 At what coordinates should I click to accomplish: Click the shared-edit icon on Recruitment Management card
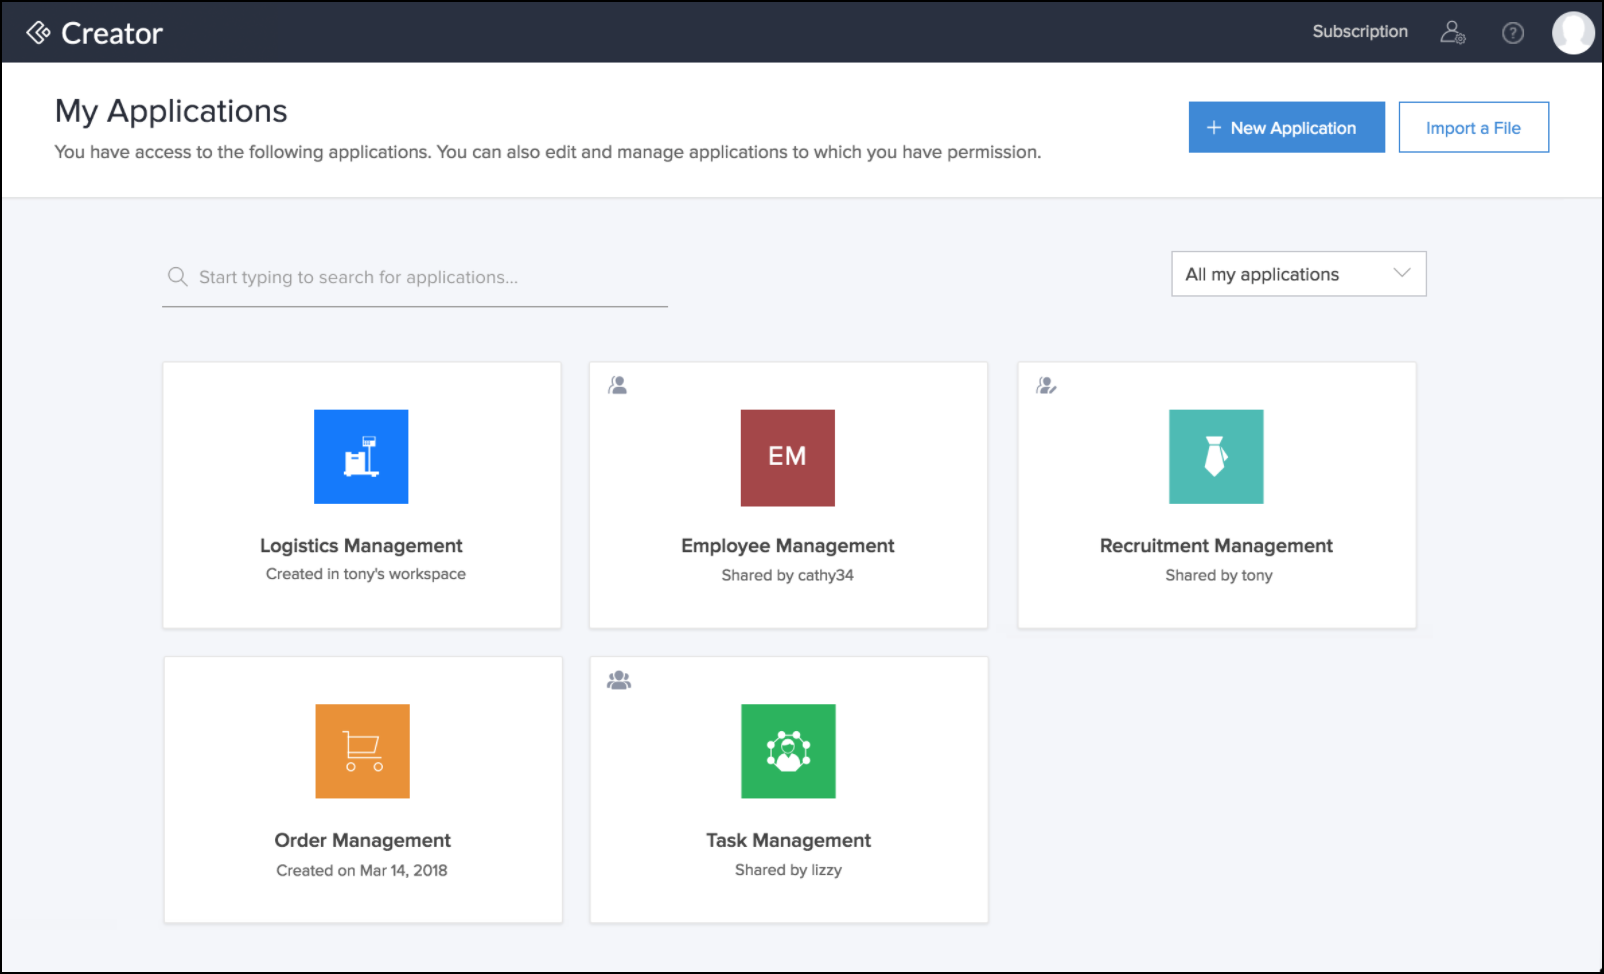pos(1046,385)
